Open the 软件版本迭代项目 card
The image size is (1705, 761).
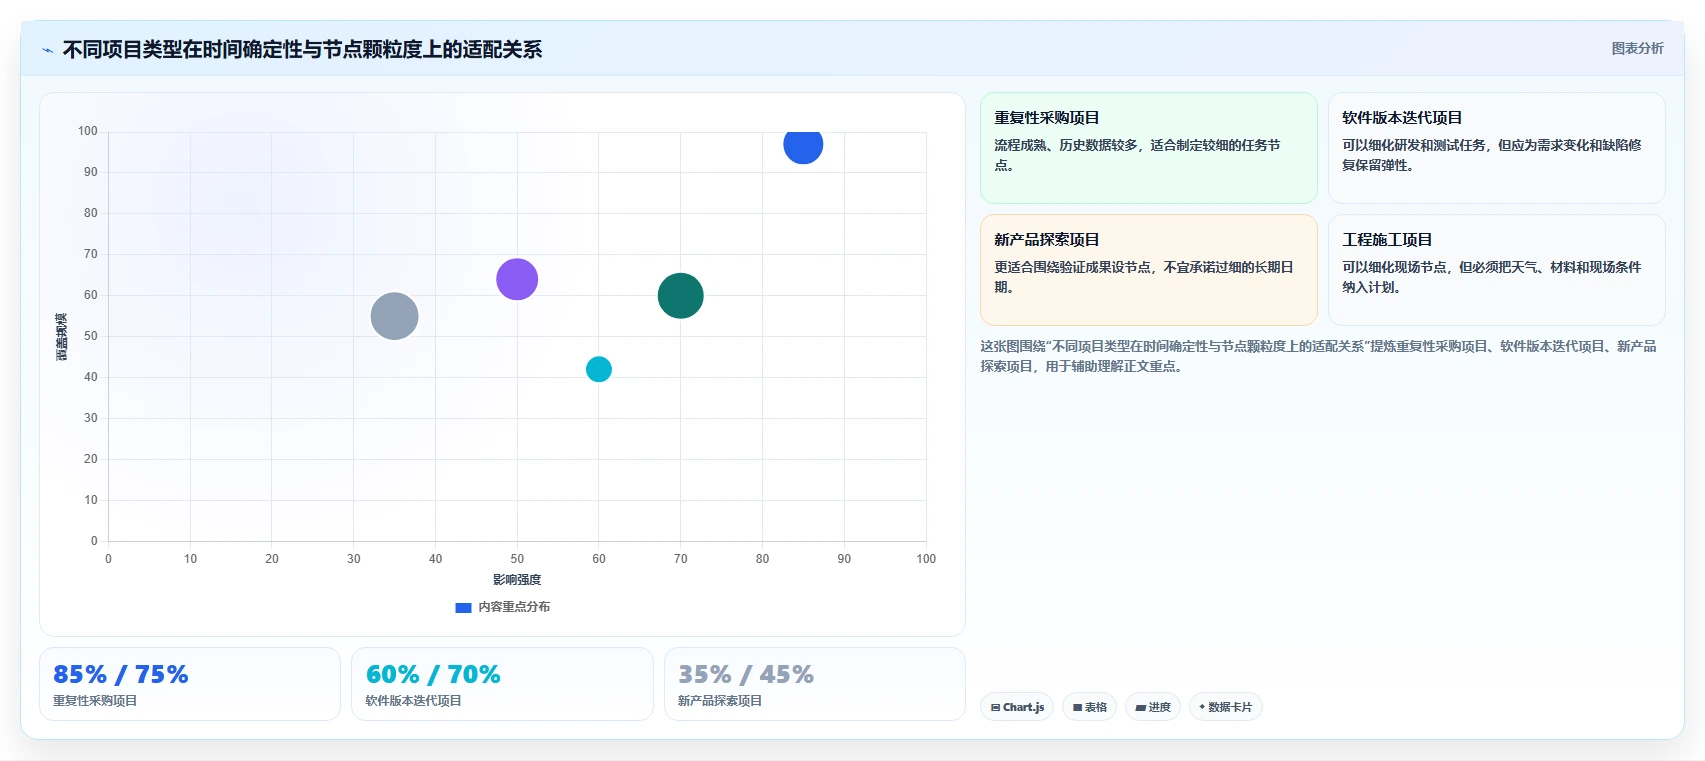point(1497,148)
